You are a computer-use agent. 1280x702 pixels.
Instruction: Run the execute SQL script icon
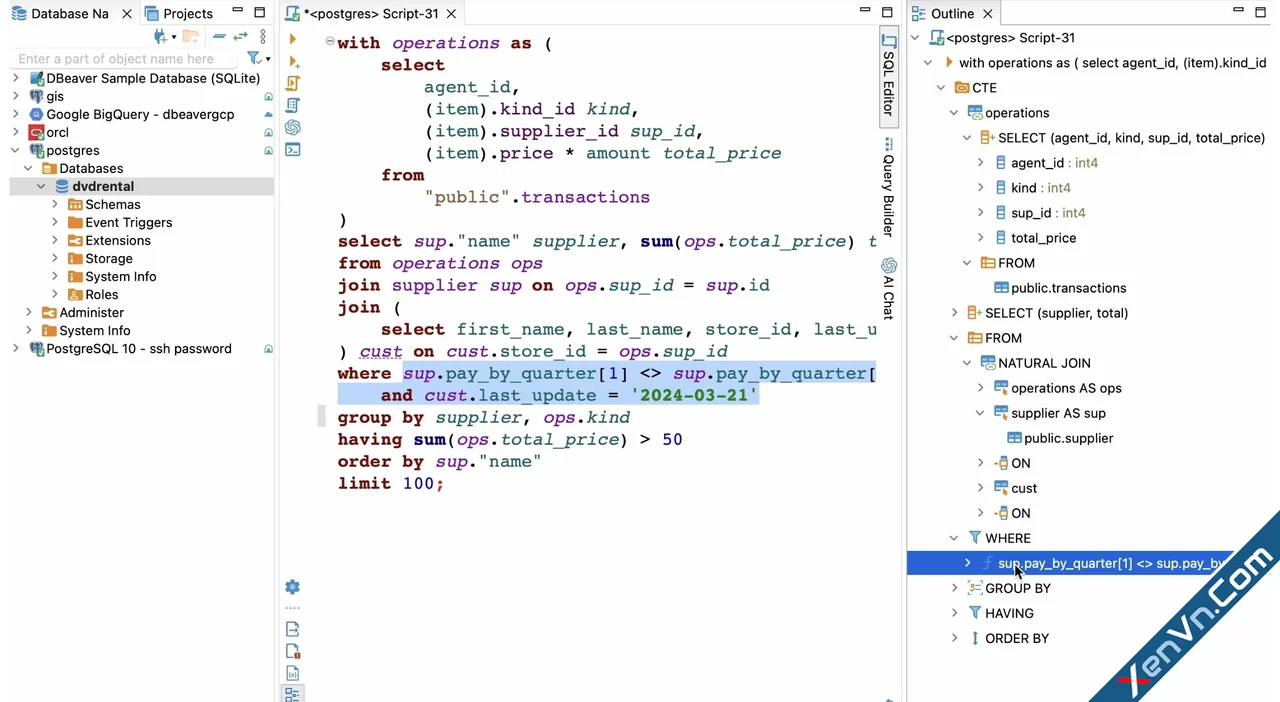pos(292,83)
